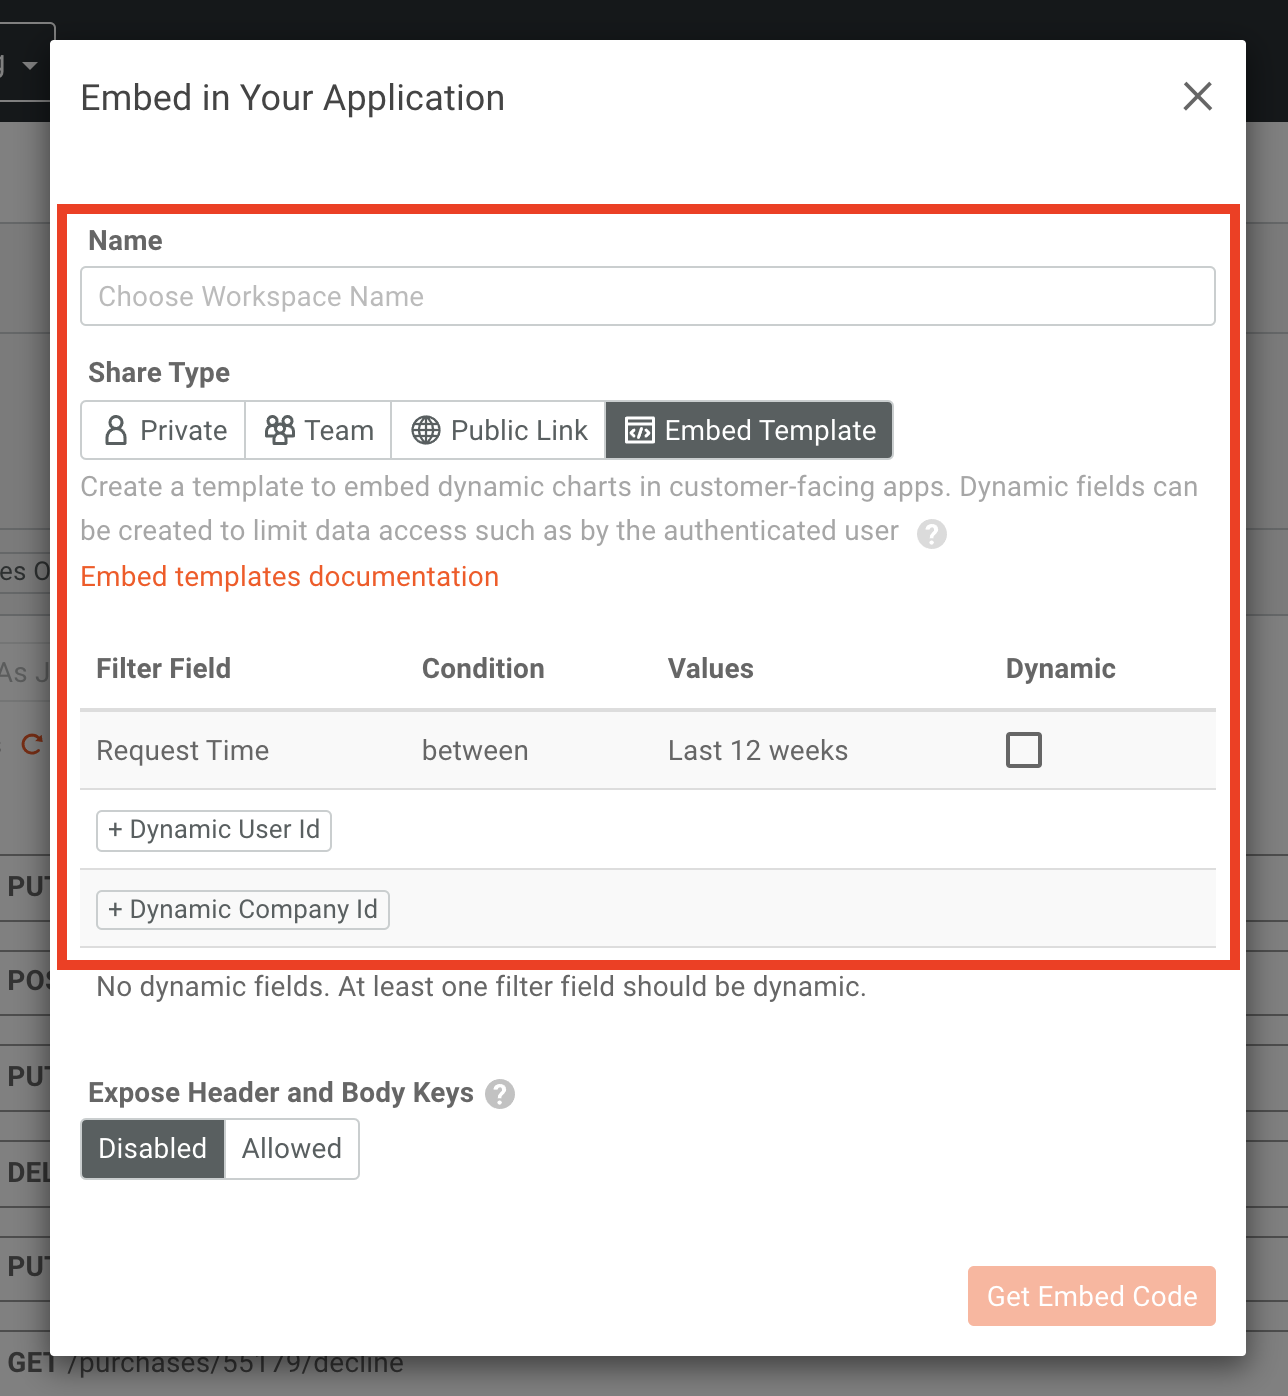This screenshot has width=1288, height=1396.
Task: Click the Embed Template chart icon
Action: pos(638,430)
